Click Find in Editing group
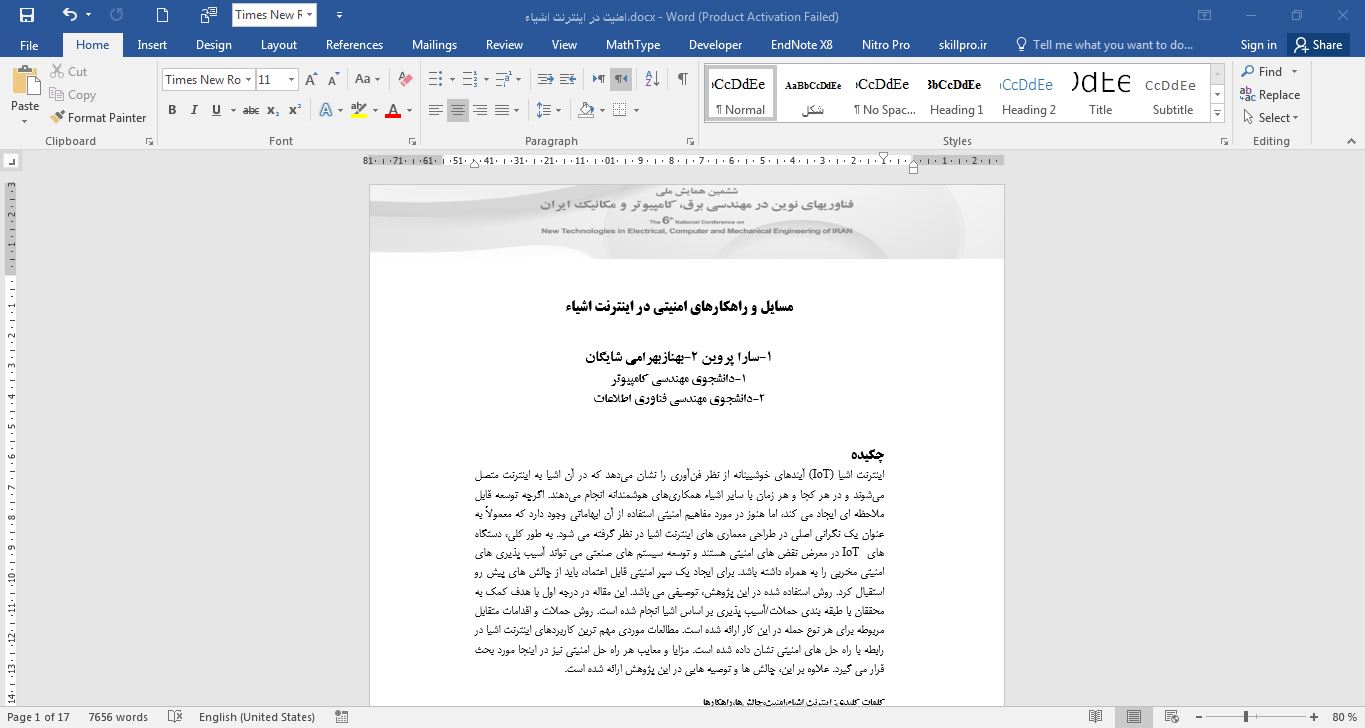This screenshot has width=1365, height=728. coord(1262,71)
